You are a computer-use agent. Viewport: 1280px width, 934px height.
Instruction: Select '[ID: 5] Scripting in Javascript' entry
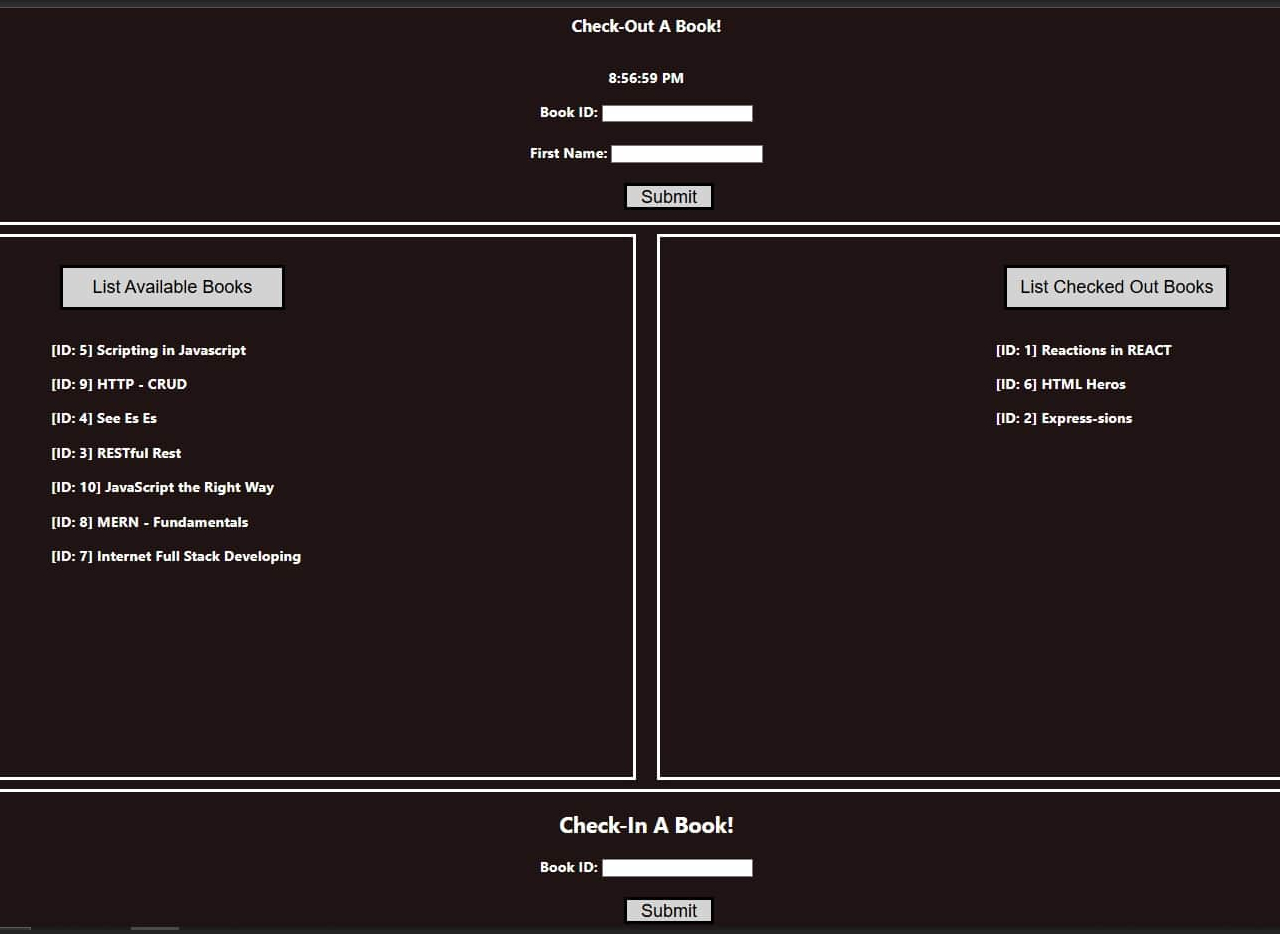pyautogui.click(x=149, y=350)
